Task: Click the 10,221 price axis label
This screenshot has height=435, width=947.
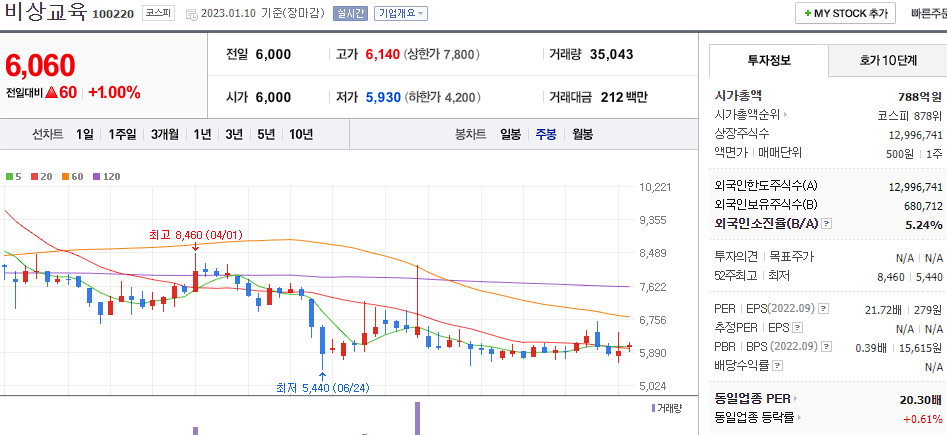Action: coord(655,187)
